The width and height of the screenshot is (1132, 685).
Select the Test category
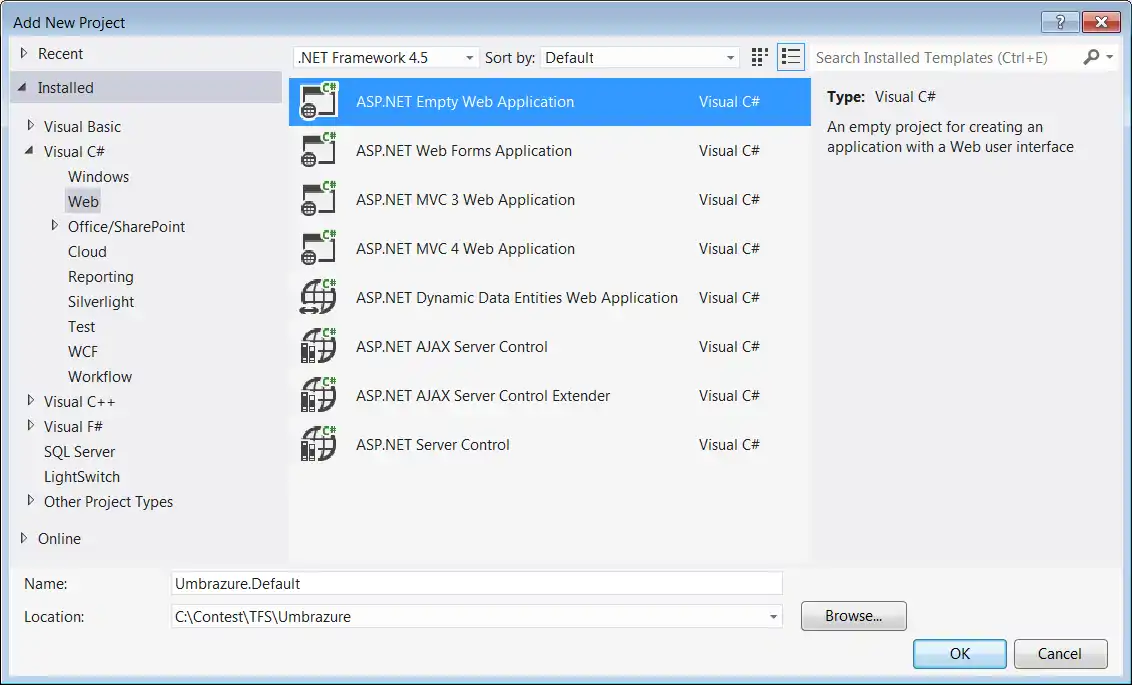82,327
